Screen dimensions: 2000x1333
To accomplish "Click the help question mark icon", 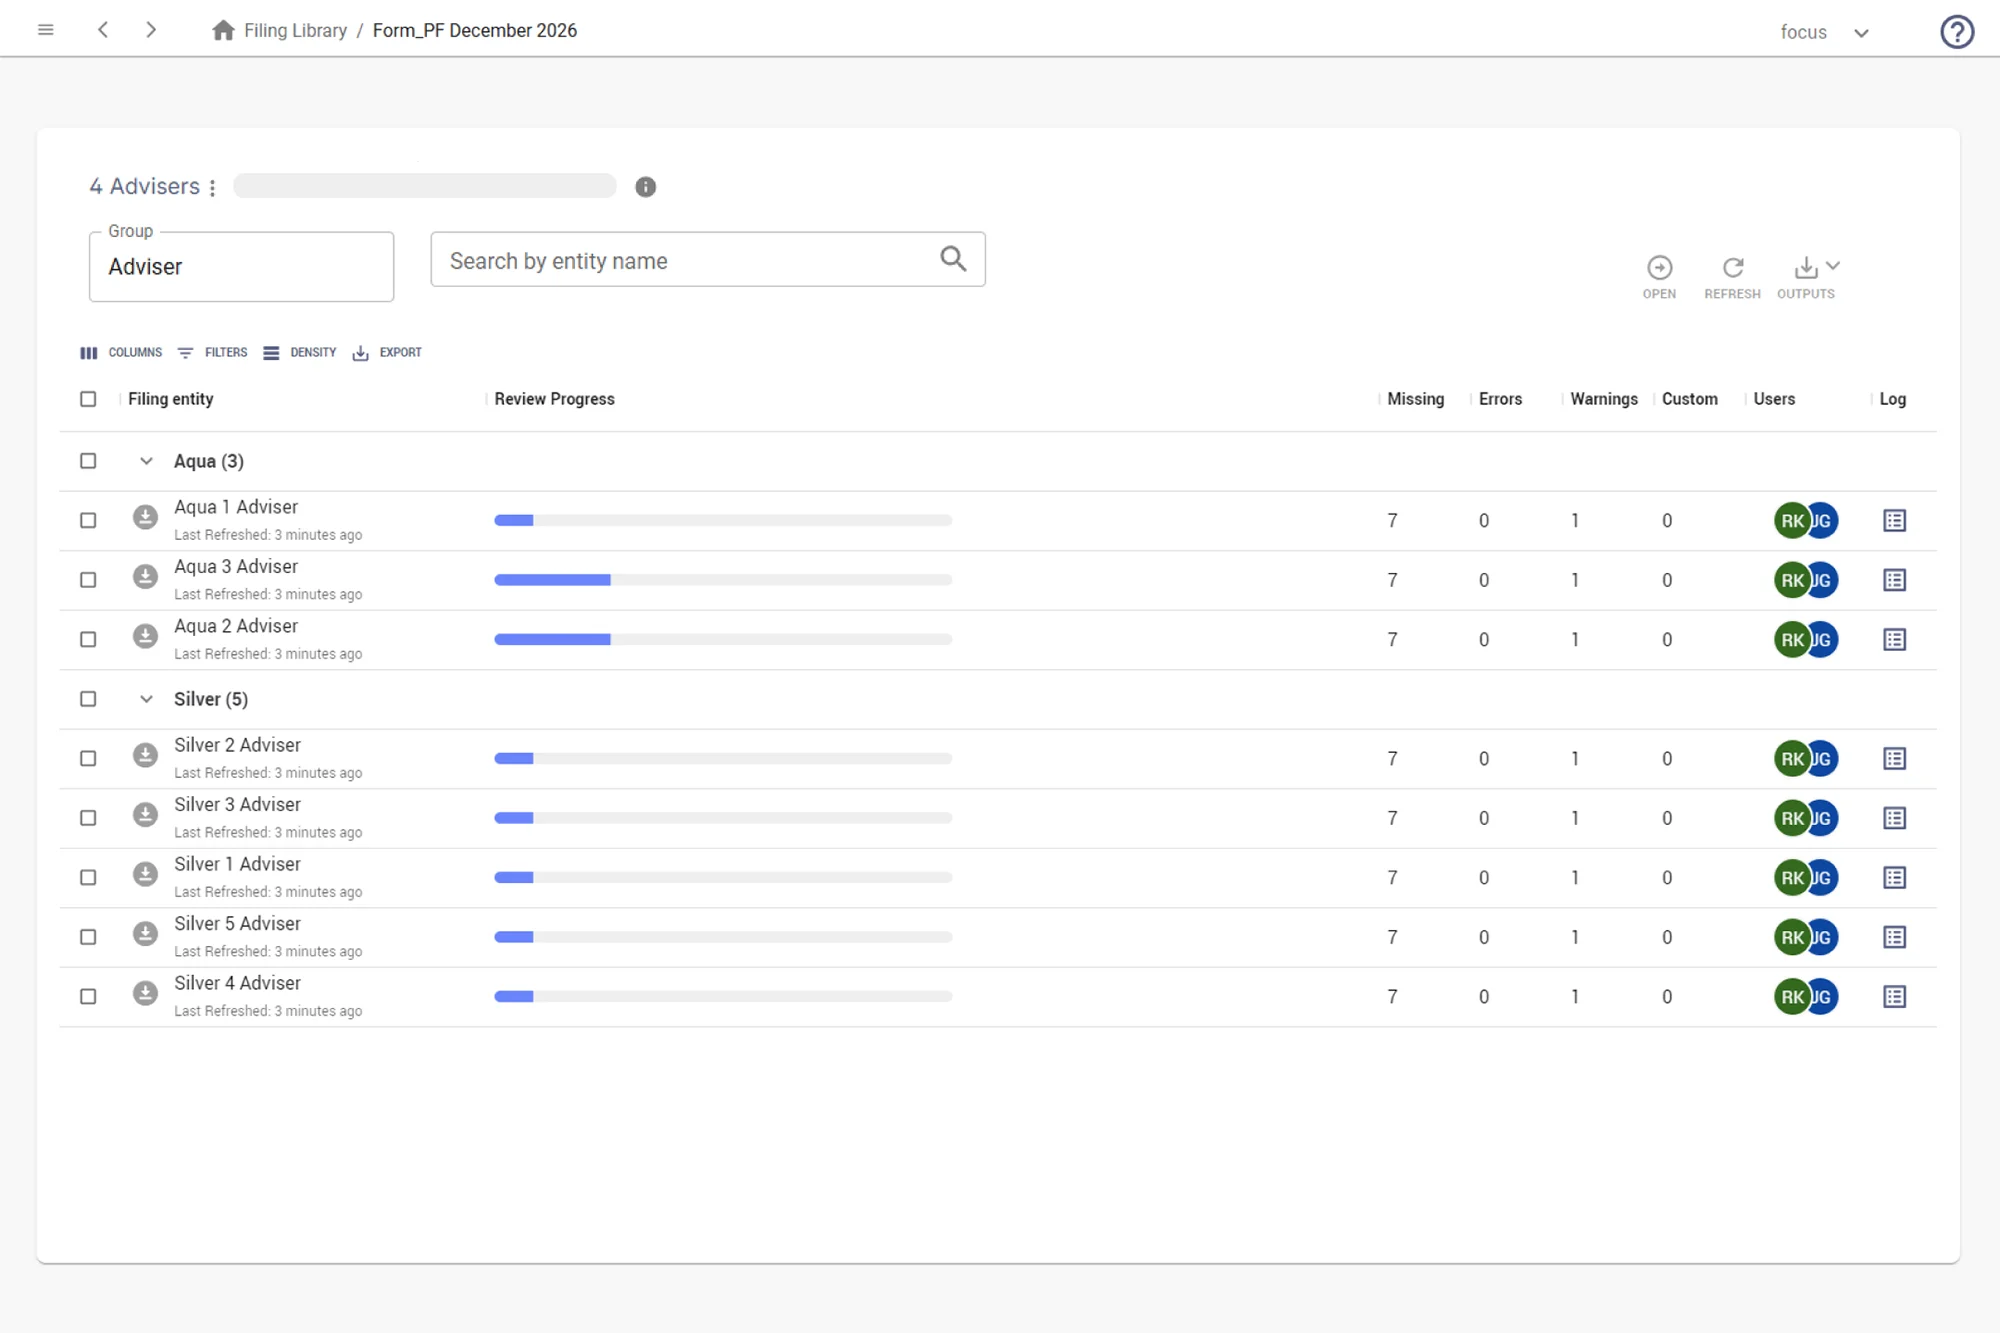I will tap(1956, 32).
